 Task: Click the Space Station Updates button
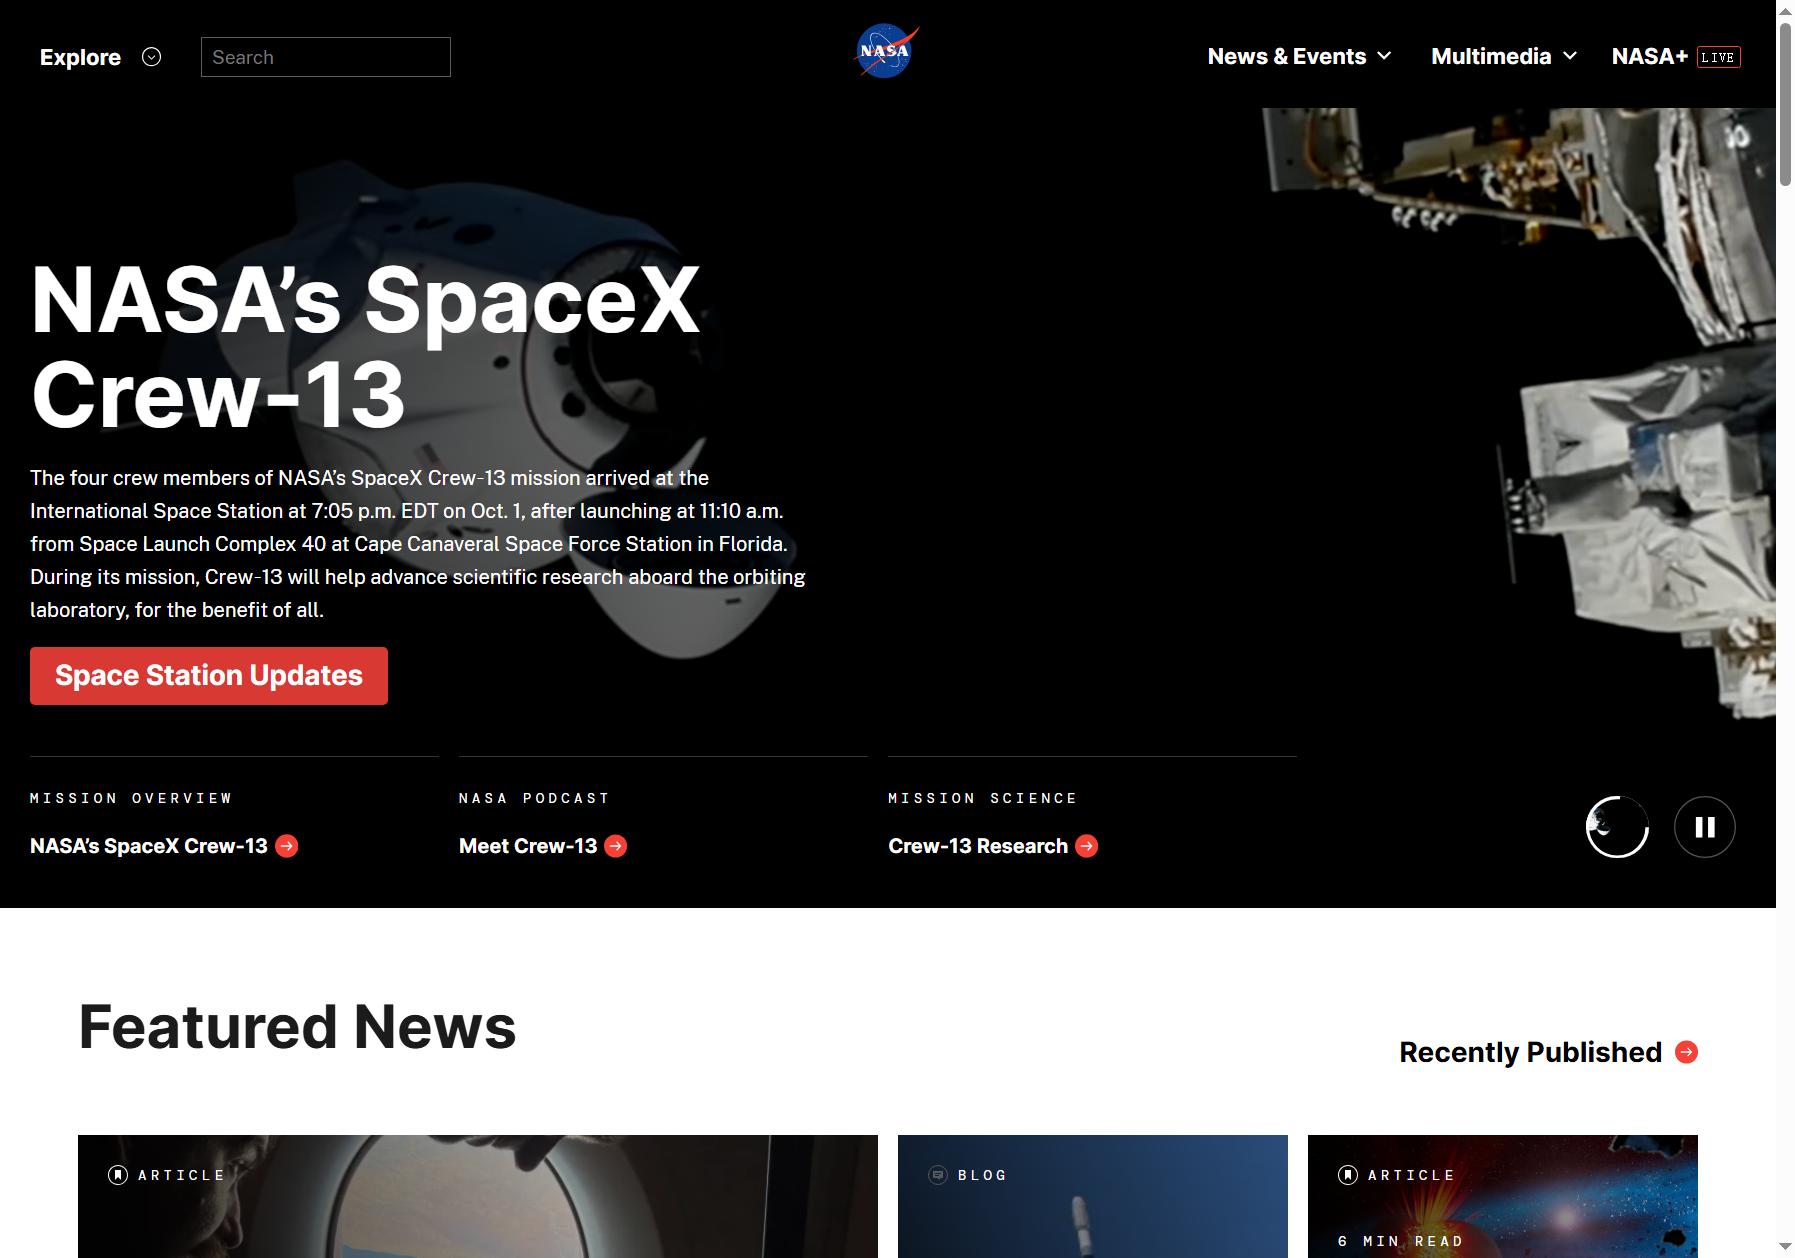pyautogui.click(x=209, y=676)
